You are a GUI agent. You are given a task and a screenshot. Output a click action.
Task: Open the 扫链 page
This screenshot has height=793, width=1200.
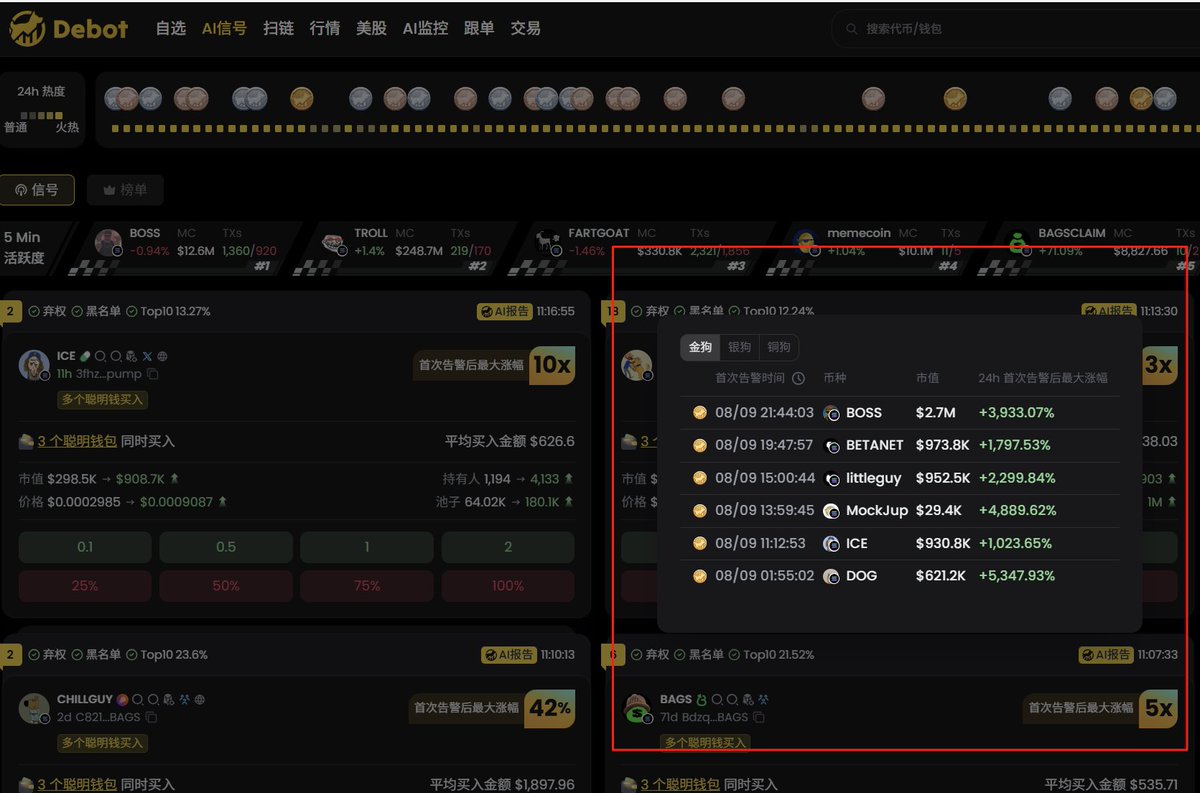point(278,29)
